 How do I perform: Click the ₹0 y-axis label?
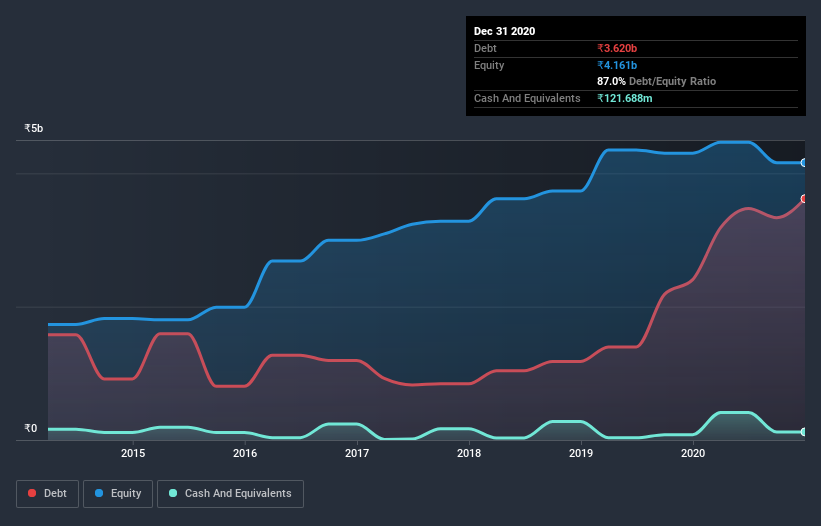tap(31, 428)
